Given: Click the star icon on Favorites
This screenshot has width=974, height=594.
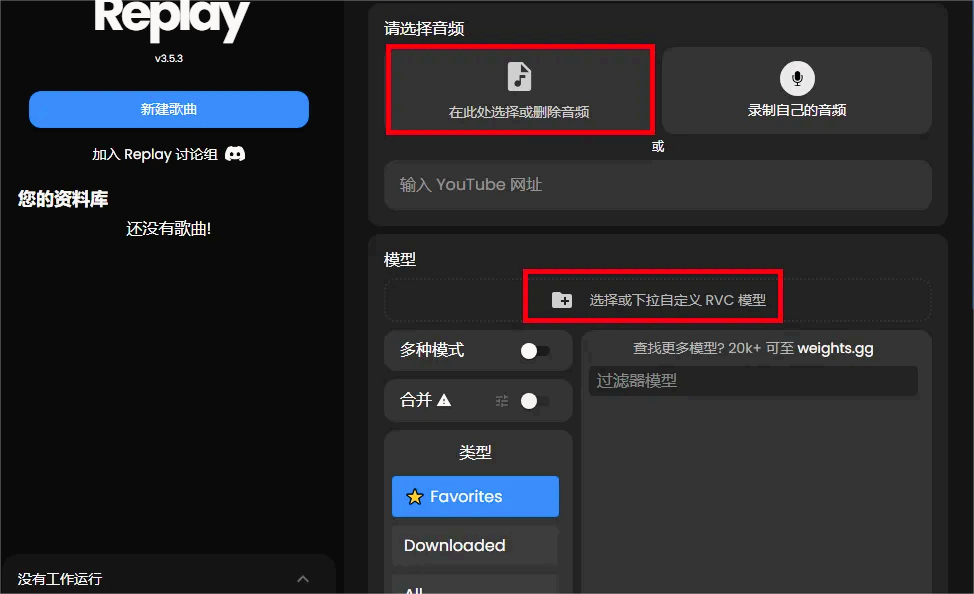Looking at the screenshot, I should [x=415, y=497].
